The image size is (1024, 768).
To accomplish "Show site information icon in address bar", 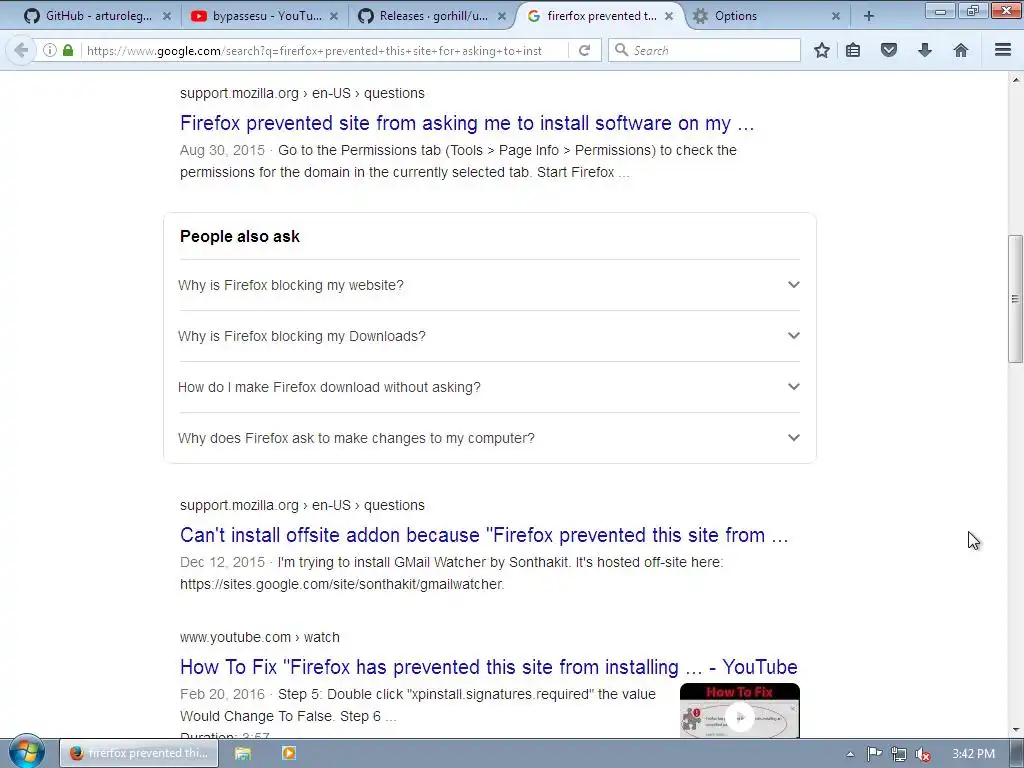I will pyautogui.click(x=50, y=50).
